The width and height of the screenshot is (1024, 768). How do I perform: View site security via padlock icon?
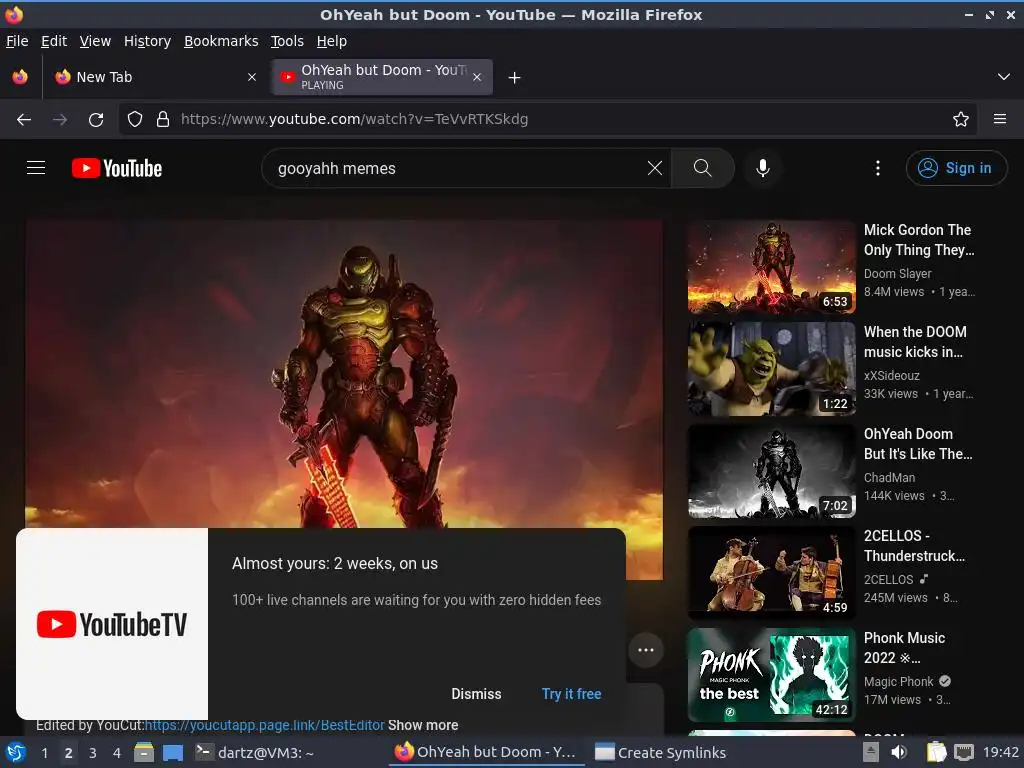[163, 120]
